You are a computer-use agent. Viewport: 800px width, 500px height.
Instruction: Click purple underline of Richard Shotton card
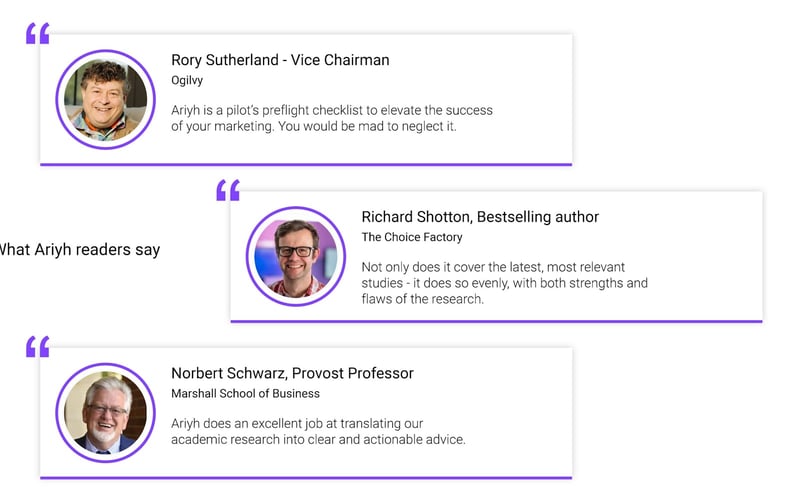click(496, 321)
